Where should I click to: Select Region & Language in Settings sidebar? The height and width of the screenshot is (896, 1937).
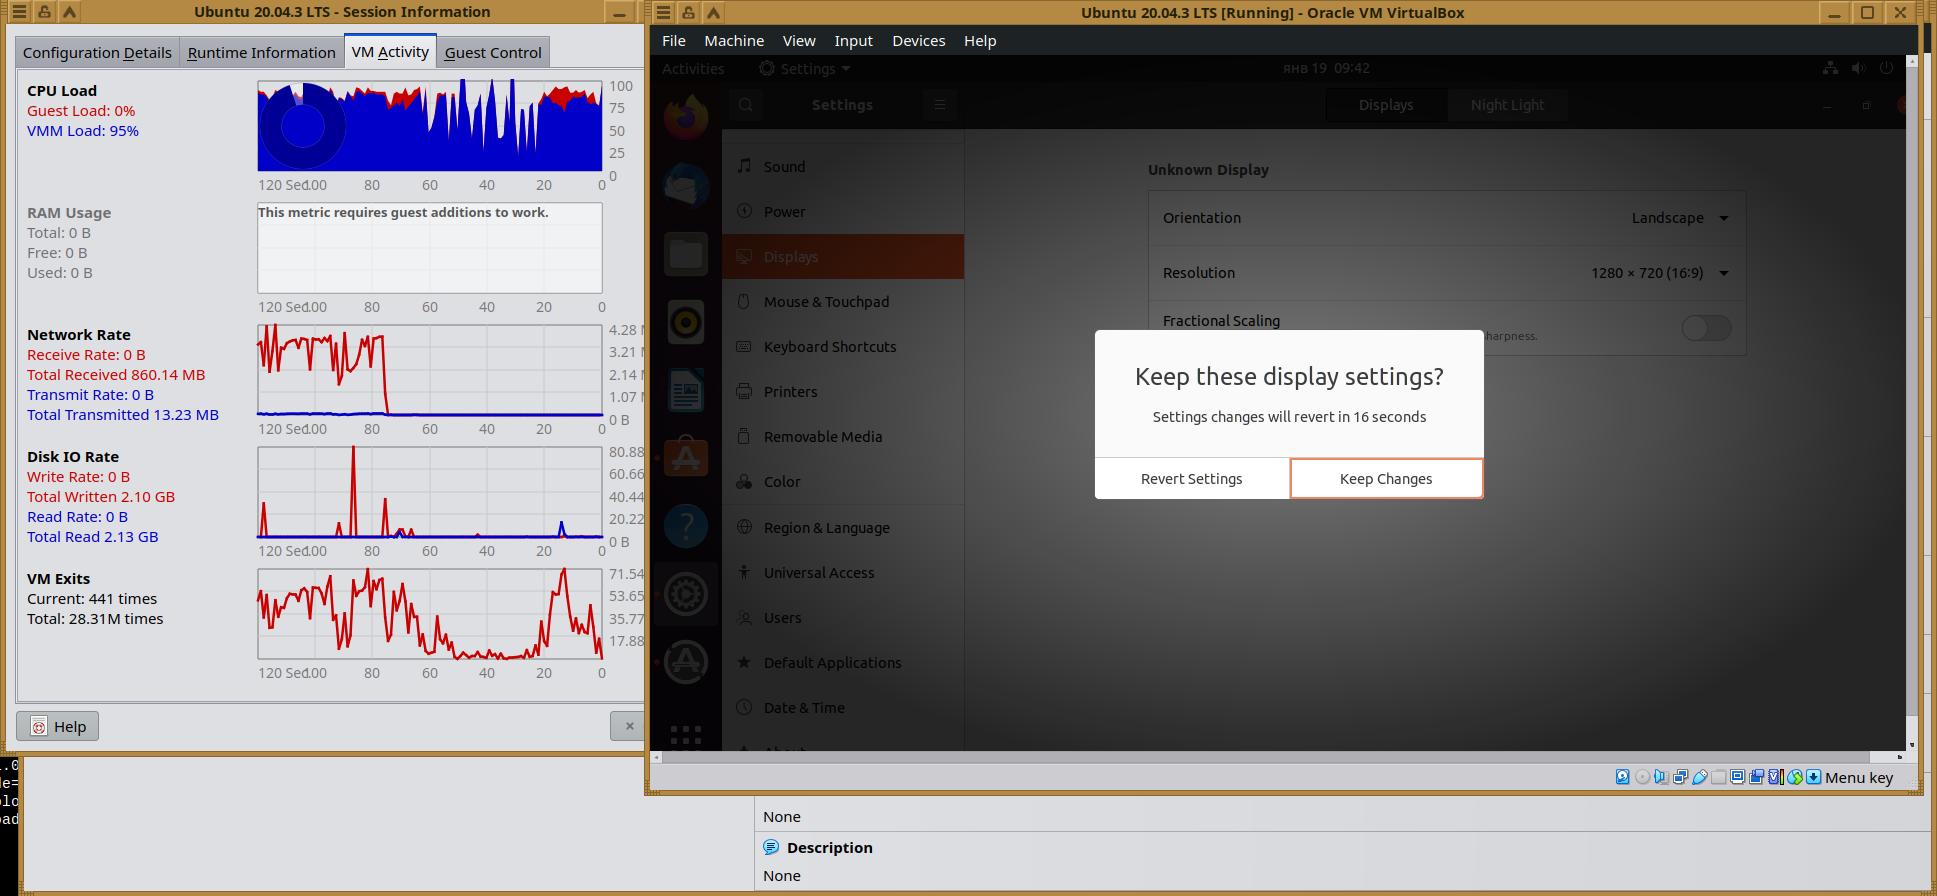pyautogui.click(x=843, y=528)
